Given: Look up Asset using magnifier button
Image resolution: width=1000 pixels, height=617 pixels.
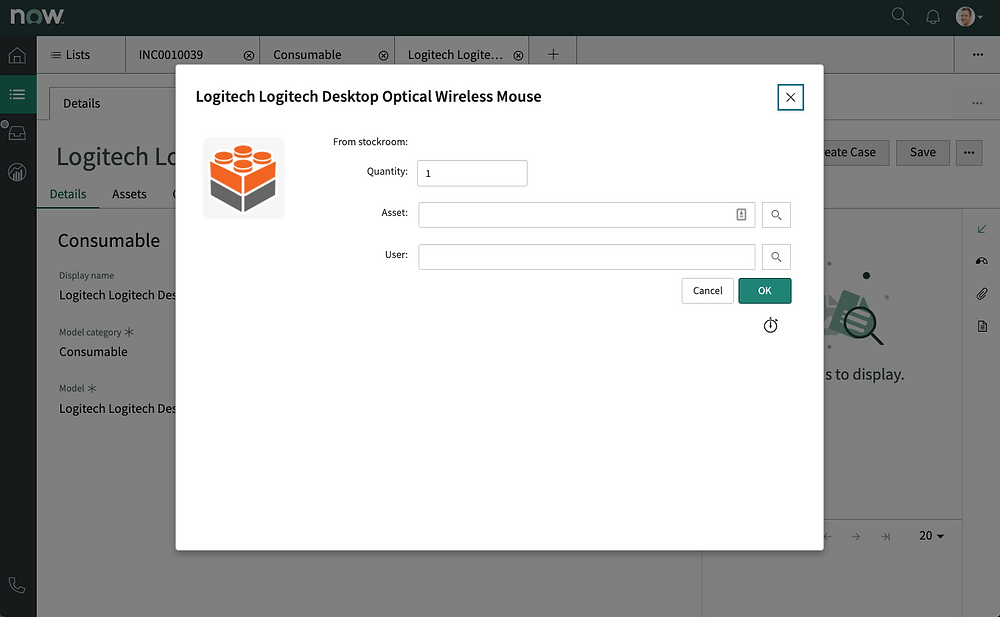Looking at the screenshot, I should (x=776, y=215).
